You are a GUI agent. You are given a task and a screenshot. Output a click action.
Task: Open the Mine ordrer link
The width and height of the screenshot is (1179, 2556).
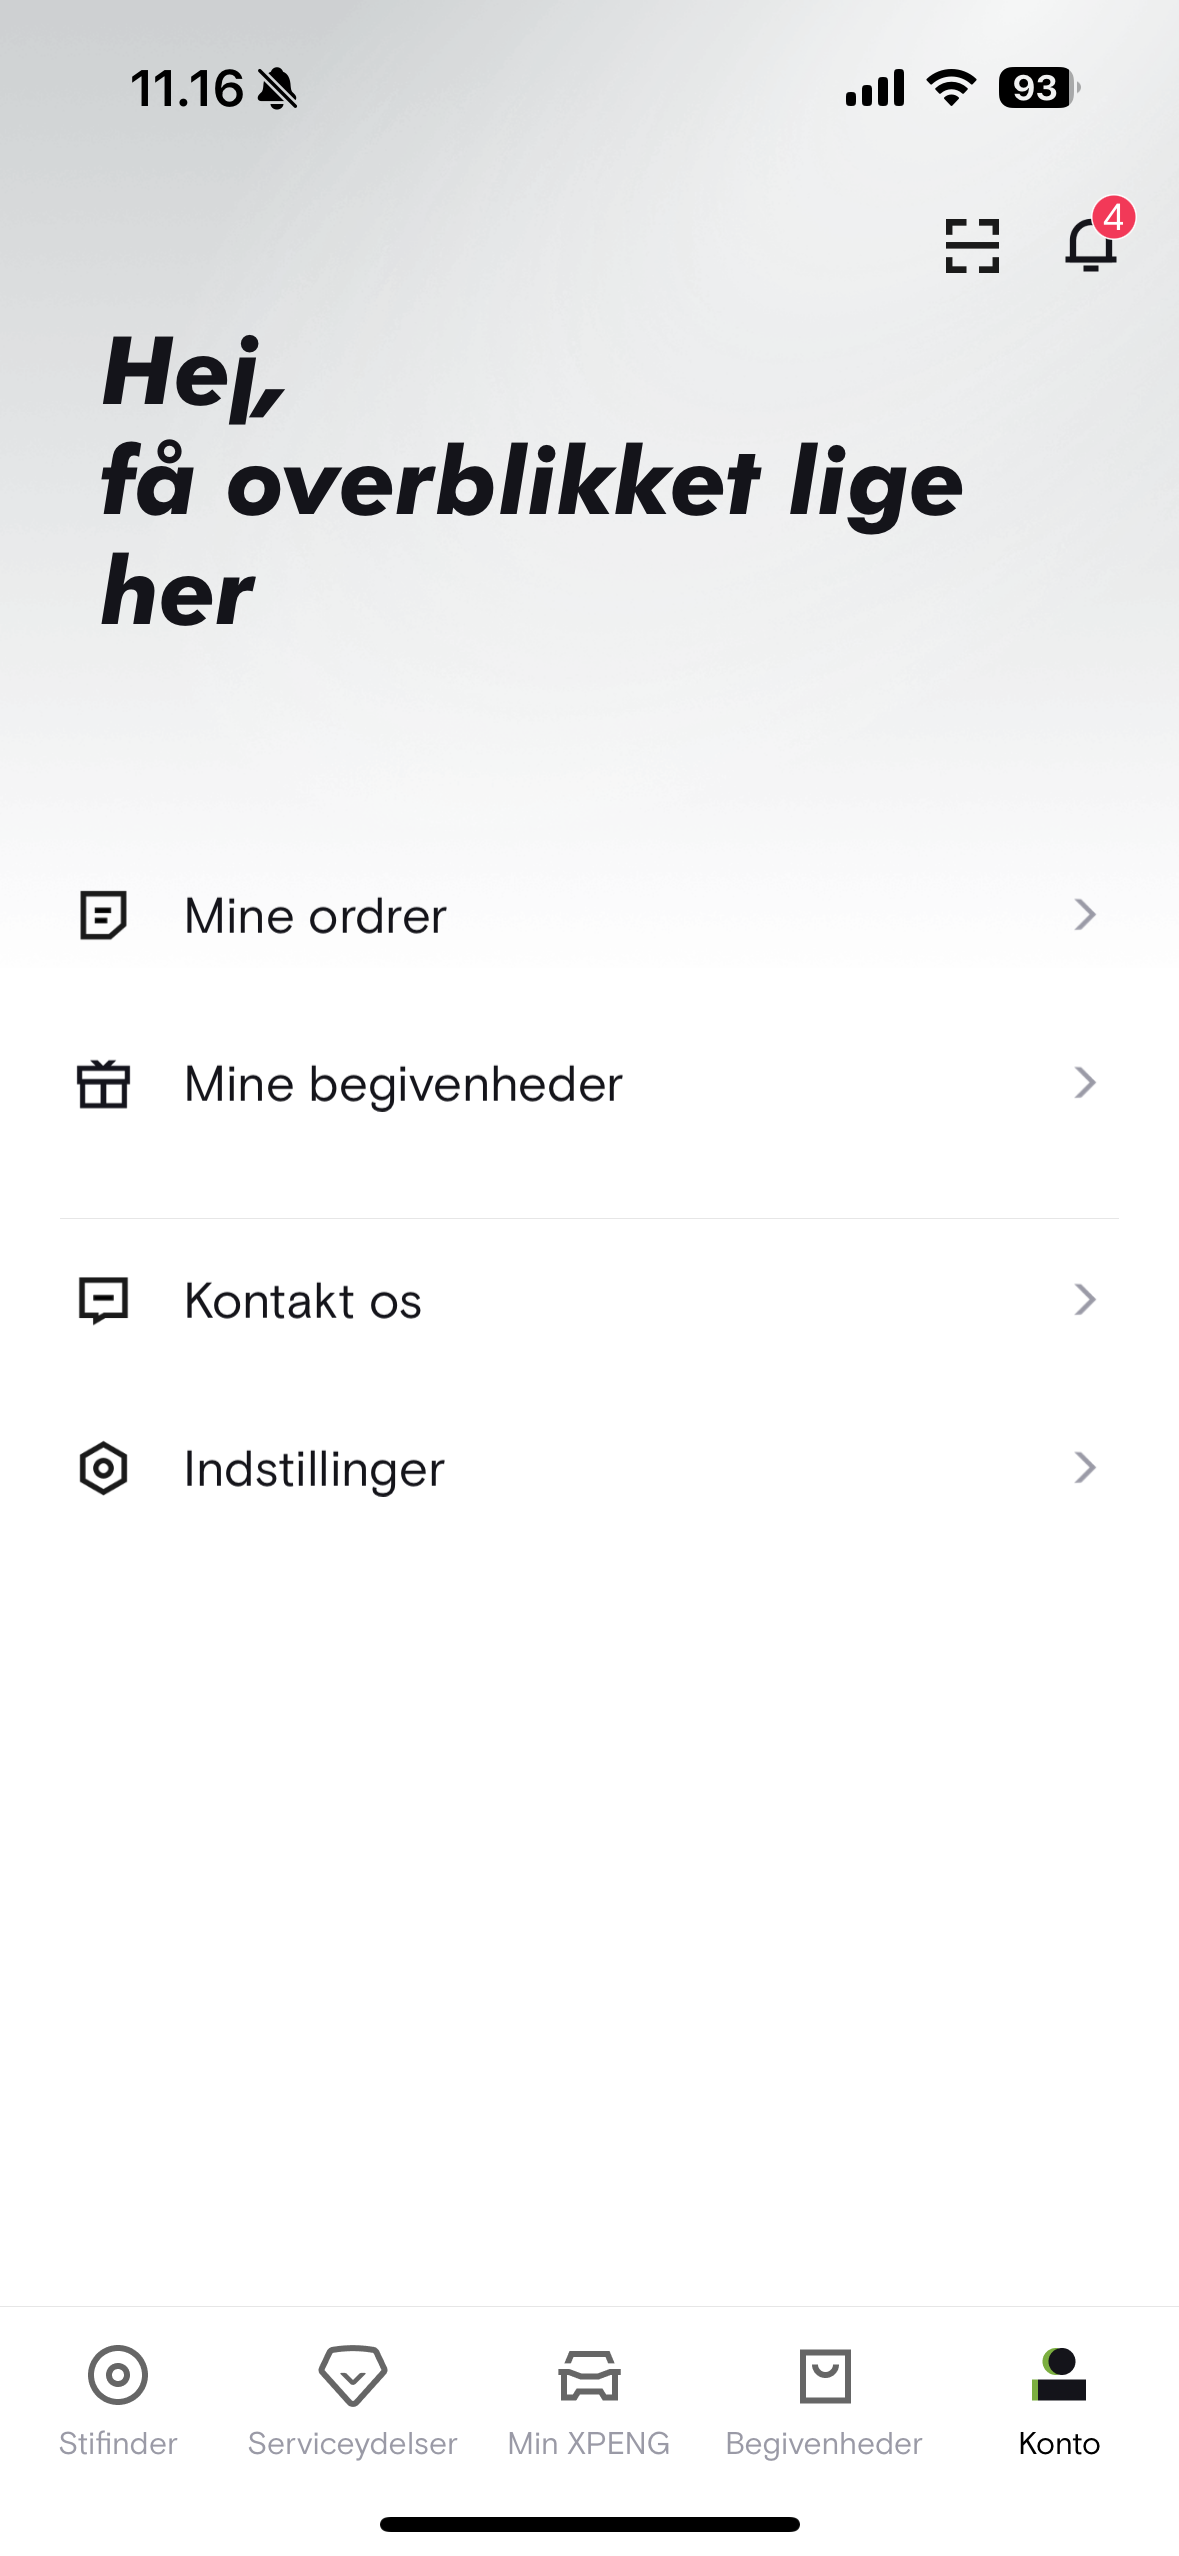point(316,916)
